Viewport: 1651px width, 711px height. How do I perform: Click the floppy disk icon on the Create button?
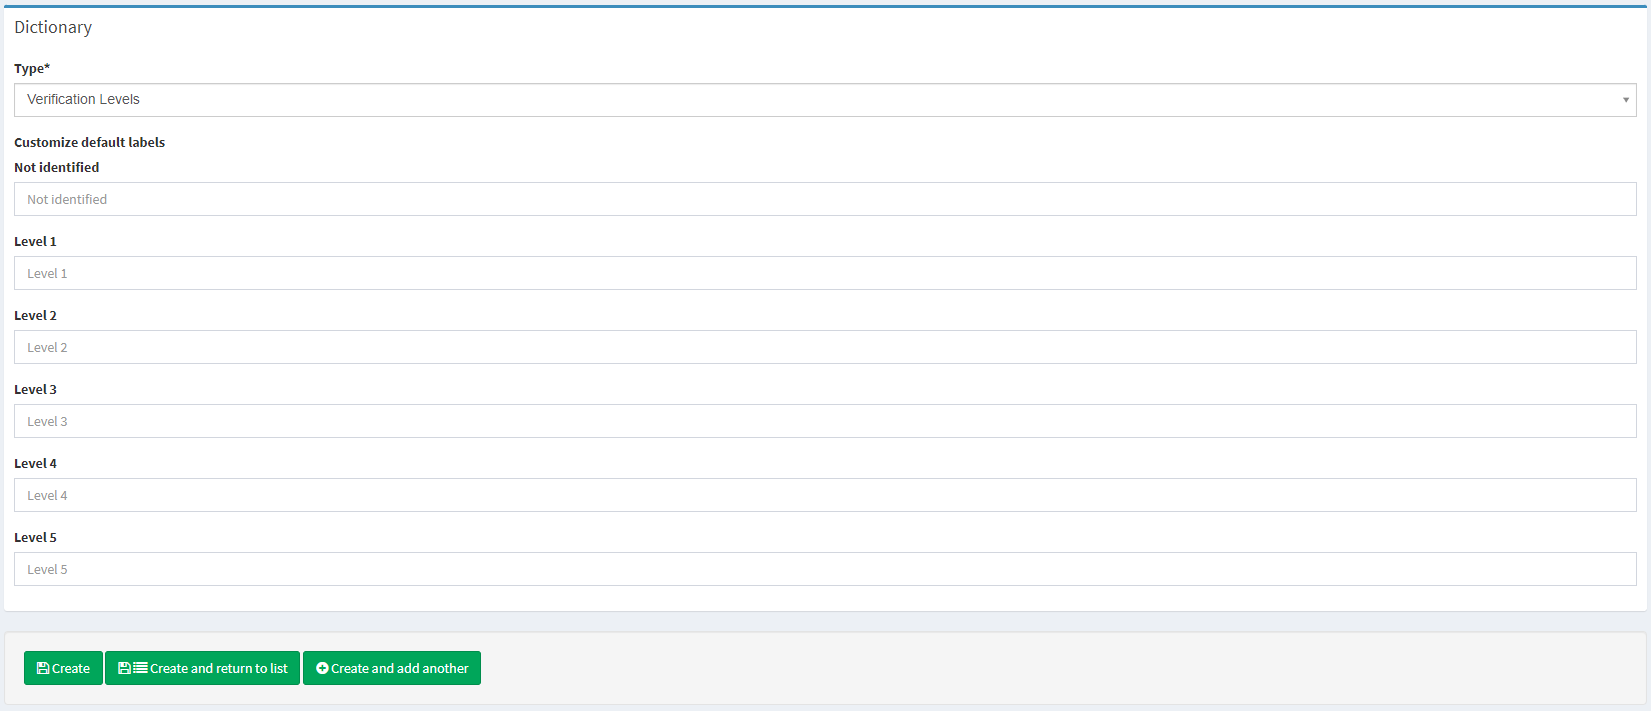tap(43, 668)
